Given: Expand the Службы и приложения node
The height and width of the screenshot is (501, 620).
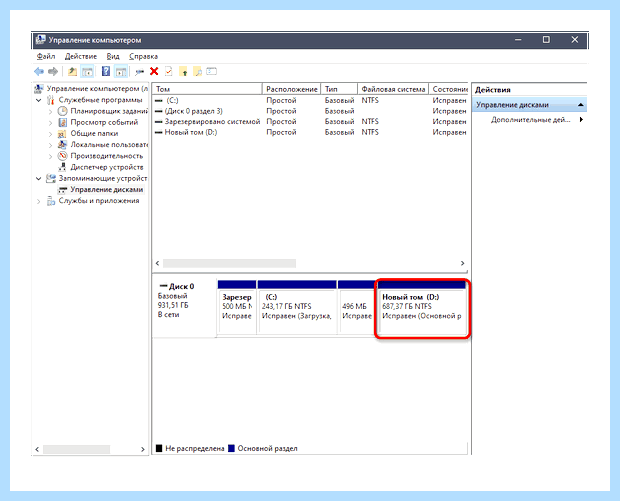Looking at the screenshot, I should pyautogui.click(x=38, y=201).
